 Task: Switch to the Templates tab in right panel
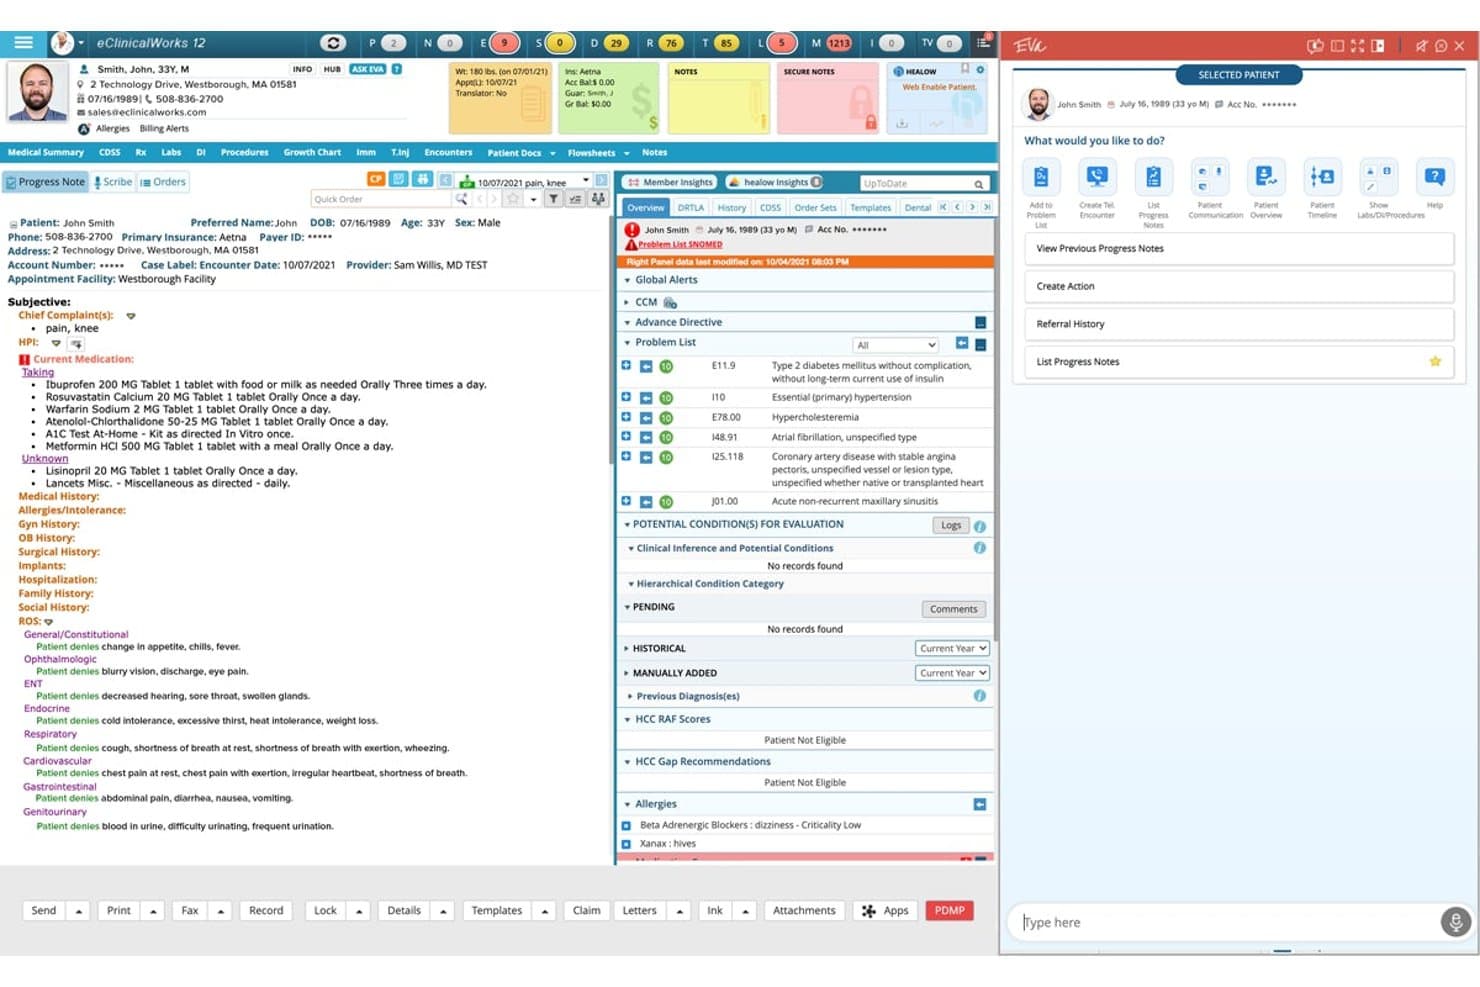point(870,208)
